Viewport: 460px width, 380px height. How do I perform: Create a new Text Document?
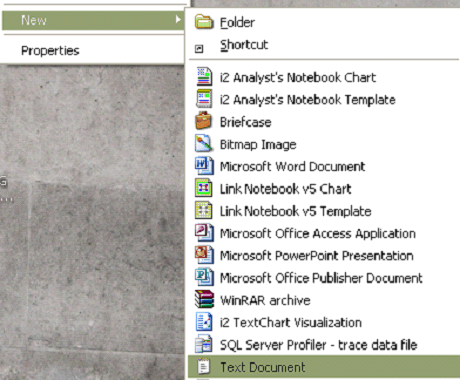pyautogui.click(x=323, y=367)
